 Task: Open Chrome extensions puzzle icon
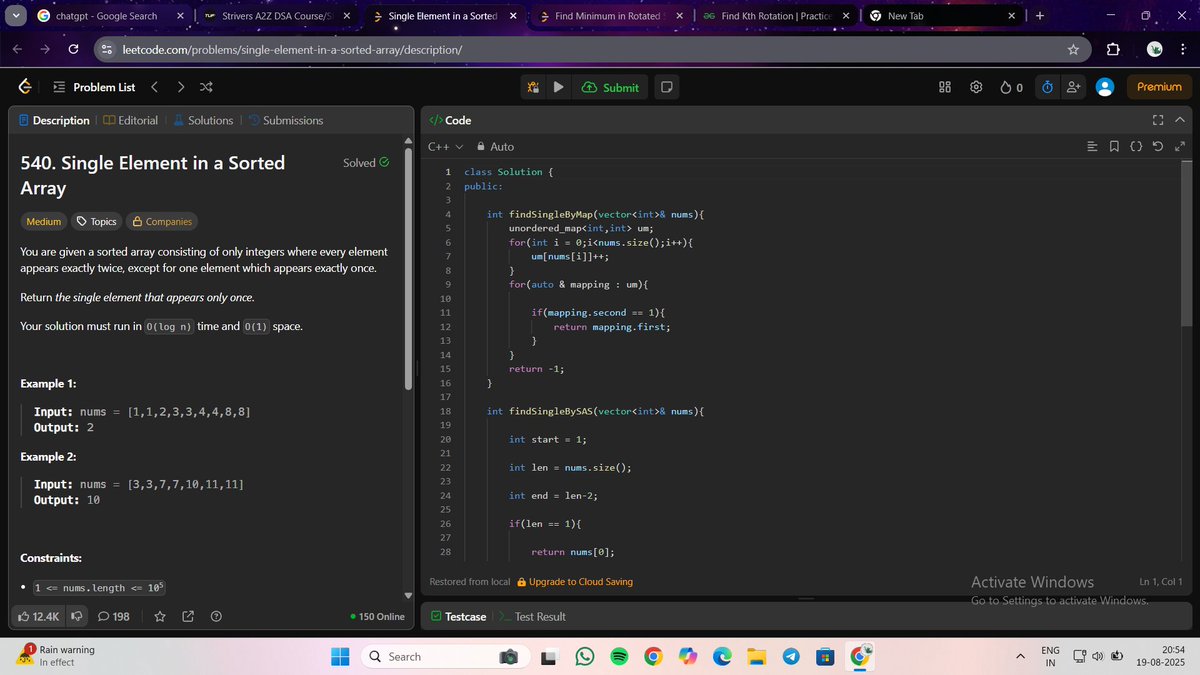coord(1114,49)
